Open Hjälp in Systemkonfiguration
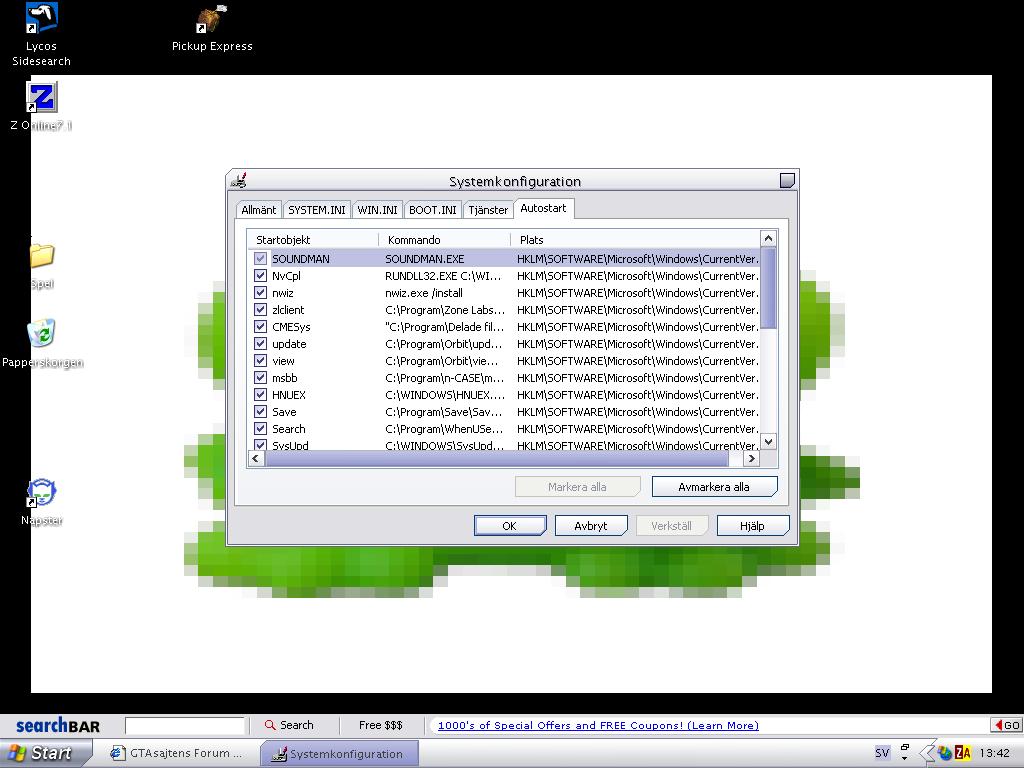Image resolution: width=1024 pixels, height=768 pixels. [753, 526]
